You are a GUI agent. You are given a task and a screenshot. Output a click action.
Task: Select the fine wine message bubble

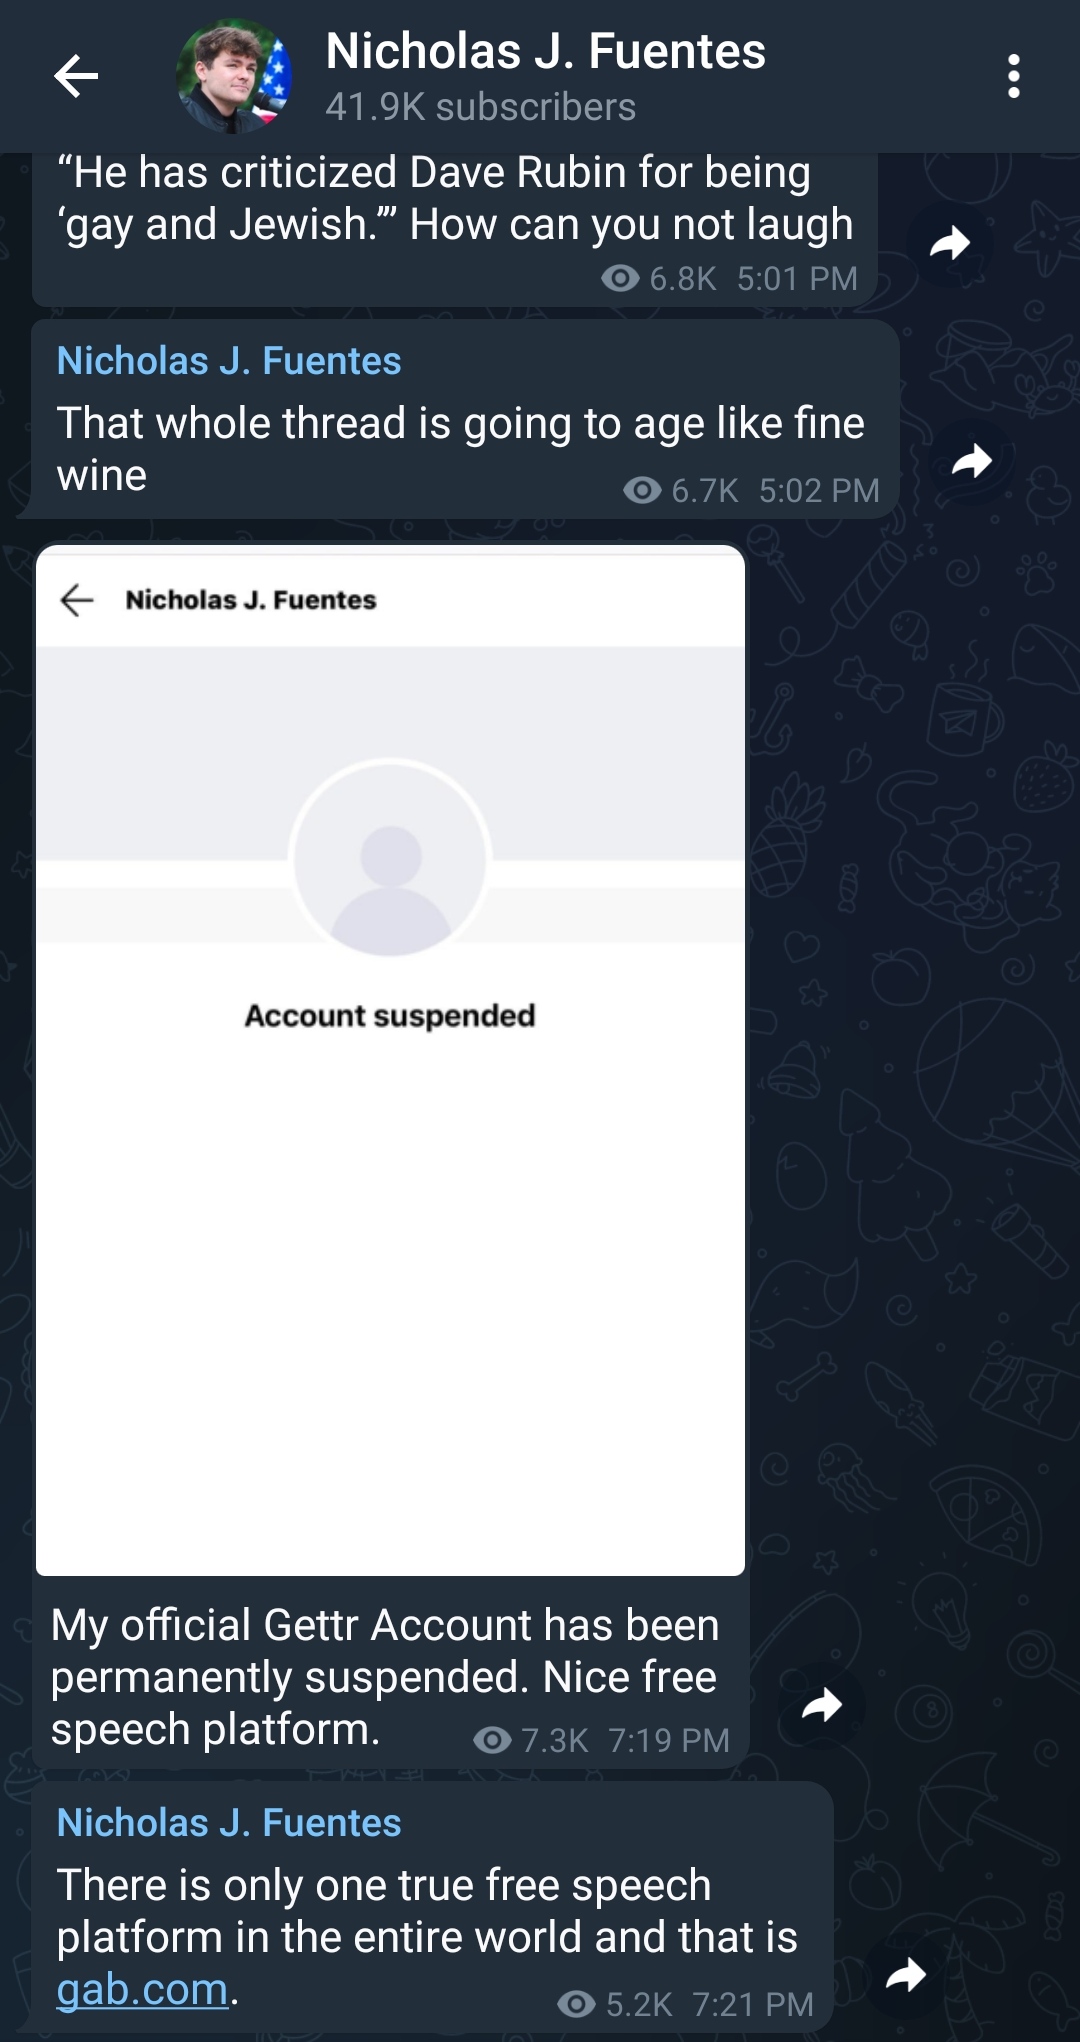465,419
